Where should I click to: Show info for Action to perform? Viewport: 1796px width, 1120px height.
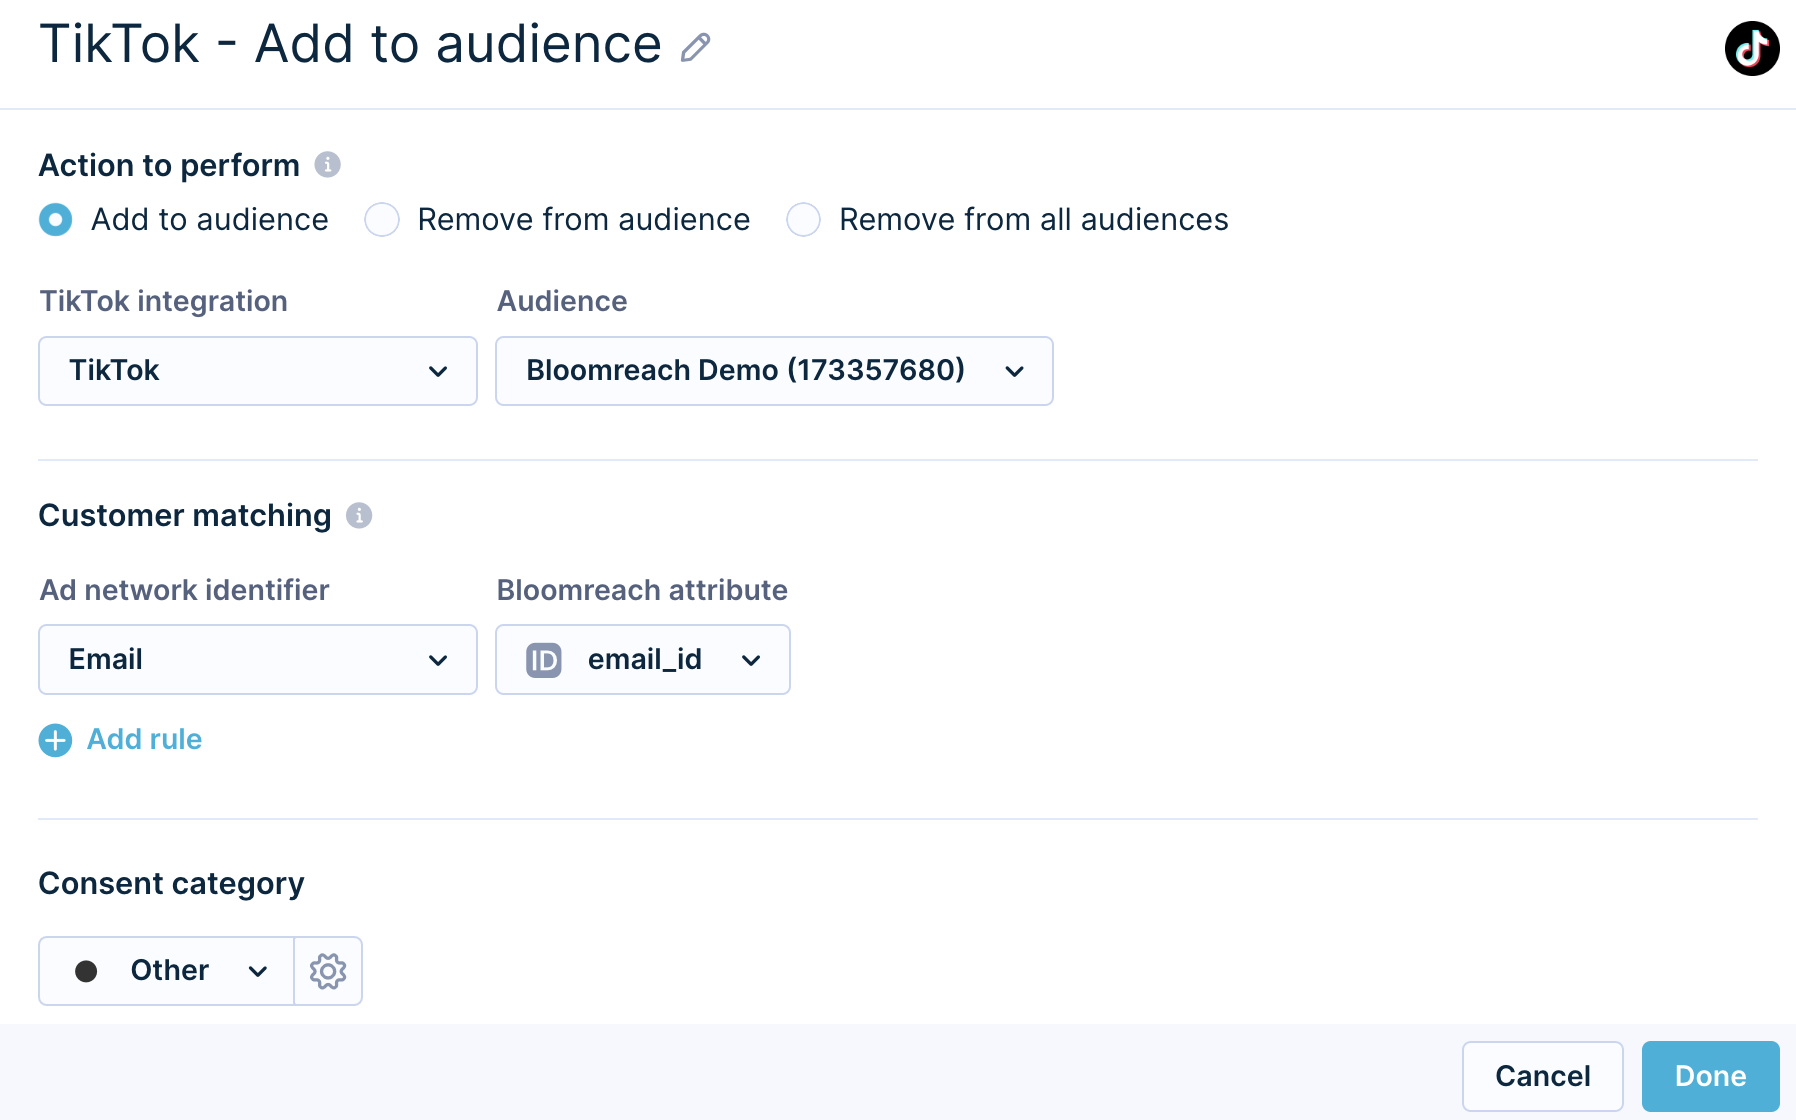(x=327, y=164)
